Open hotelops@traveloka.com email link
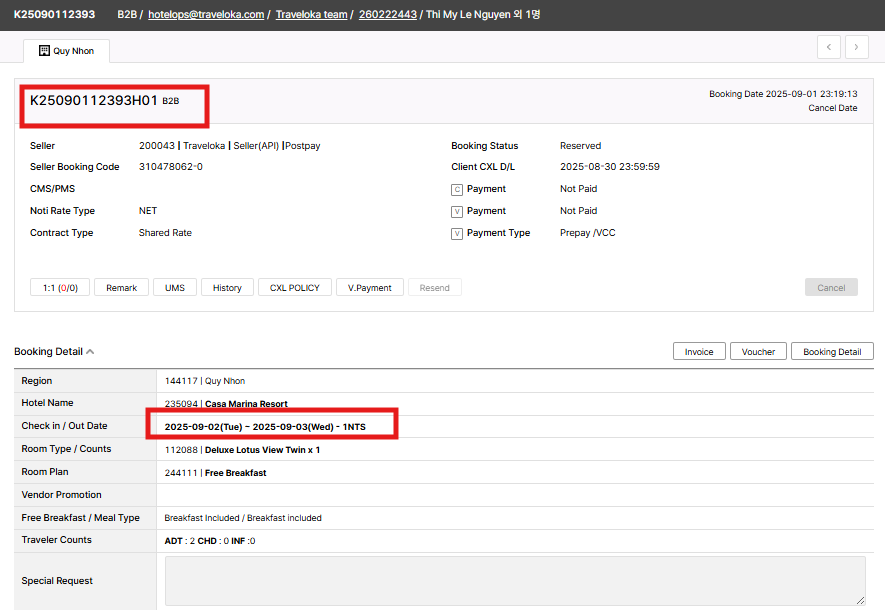Viewport: 885px width, 612px height. pos(205,15)
